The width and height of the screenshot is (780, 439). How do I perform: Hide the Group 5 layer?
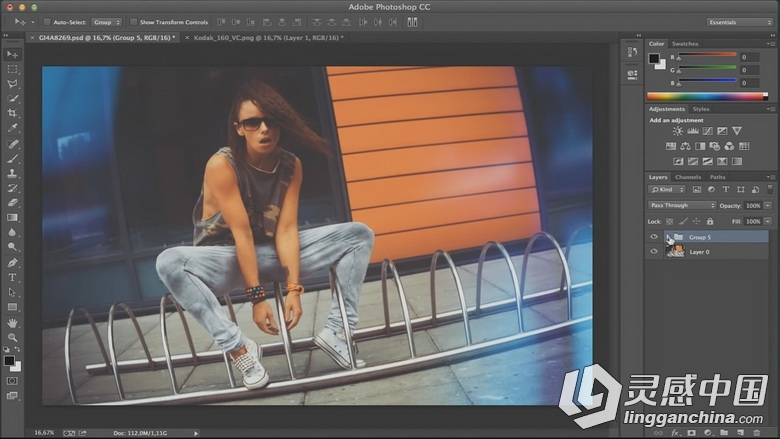coord(654,237)
